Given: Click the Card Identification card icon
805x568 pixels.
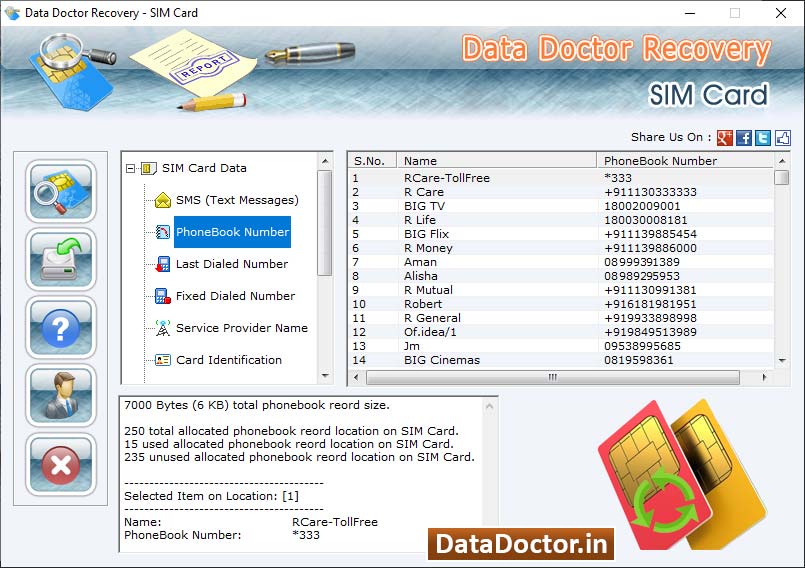Looking at the screenshot, I should 163,360.
